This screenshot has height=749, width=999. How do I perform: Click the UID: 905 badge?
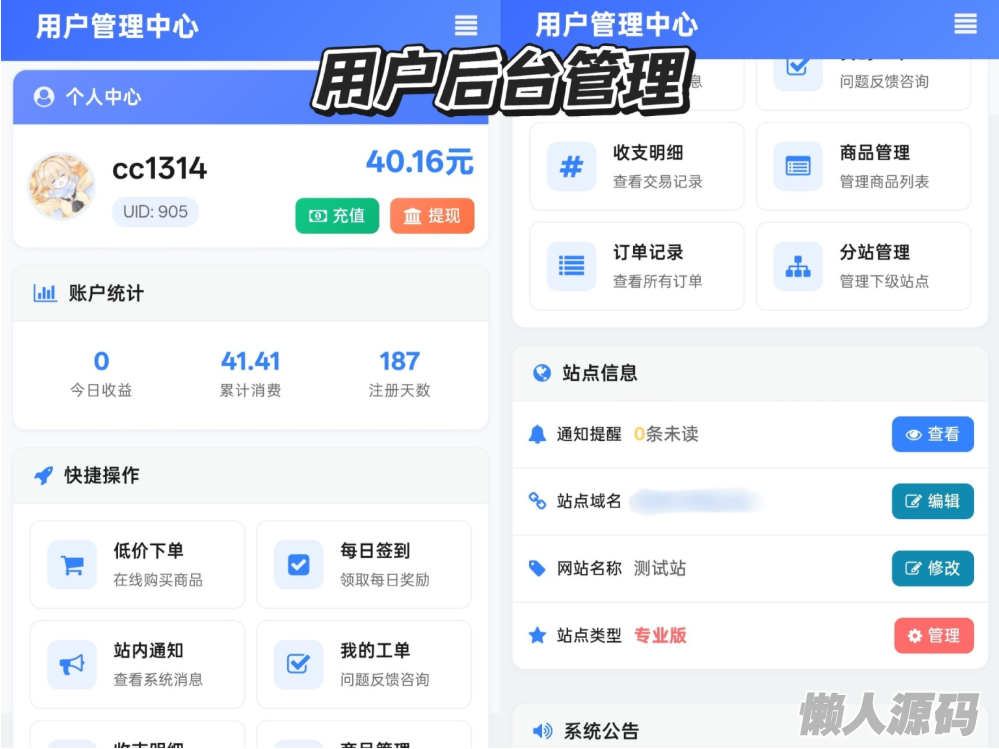tap(155, 211)
